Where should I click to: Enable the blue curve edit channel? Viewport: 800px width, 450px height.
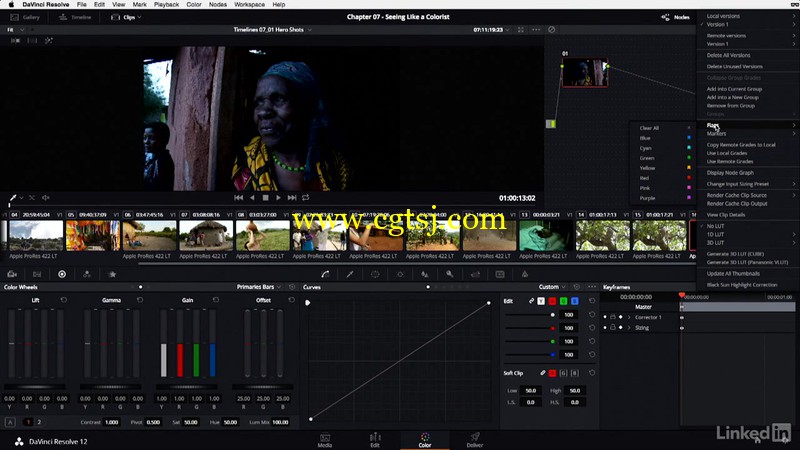tap(574, 301)
